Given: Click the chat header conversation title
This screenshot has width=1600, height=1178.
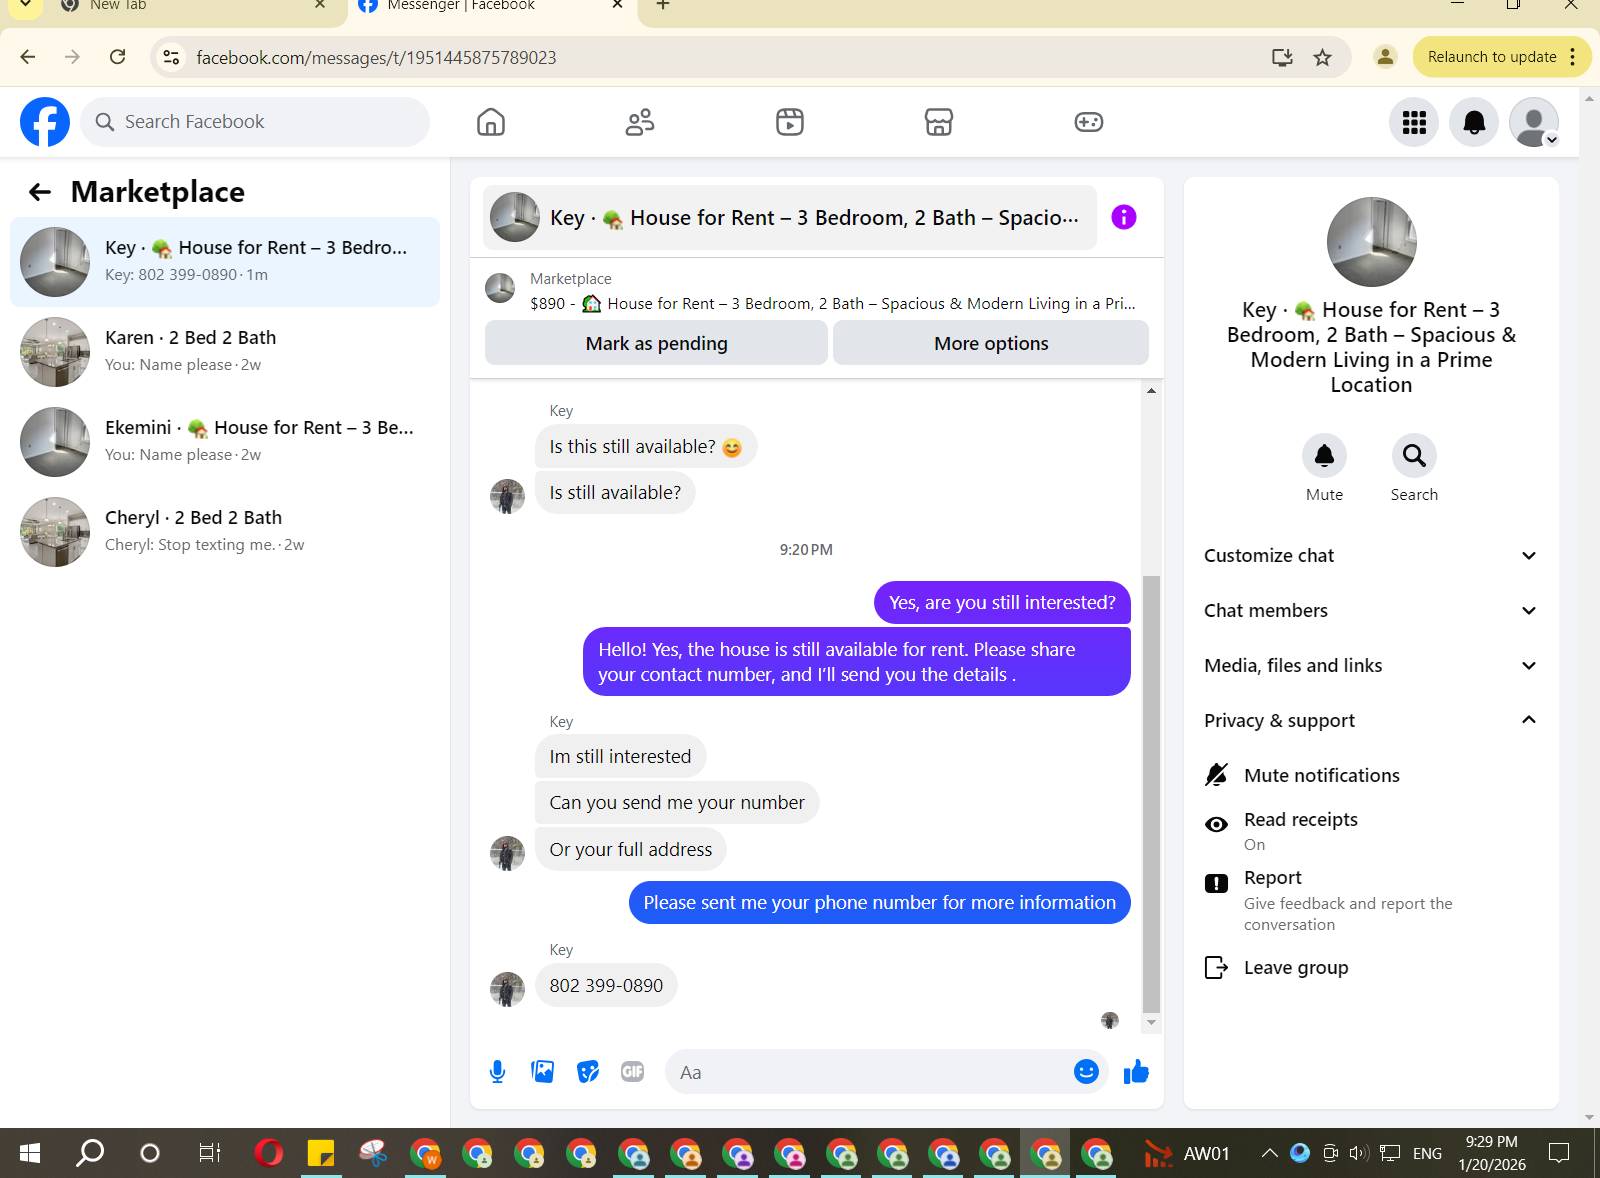Looking at the screenshot, I should coord(790,217).
